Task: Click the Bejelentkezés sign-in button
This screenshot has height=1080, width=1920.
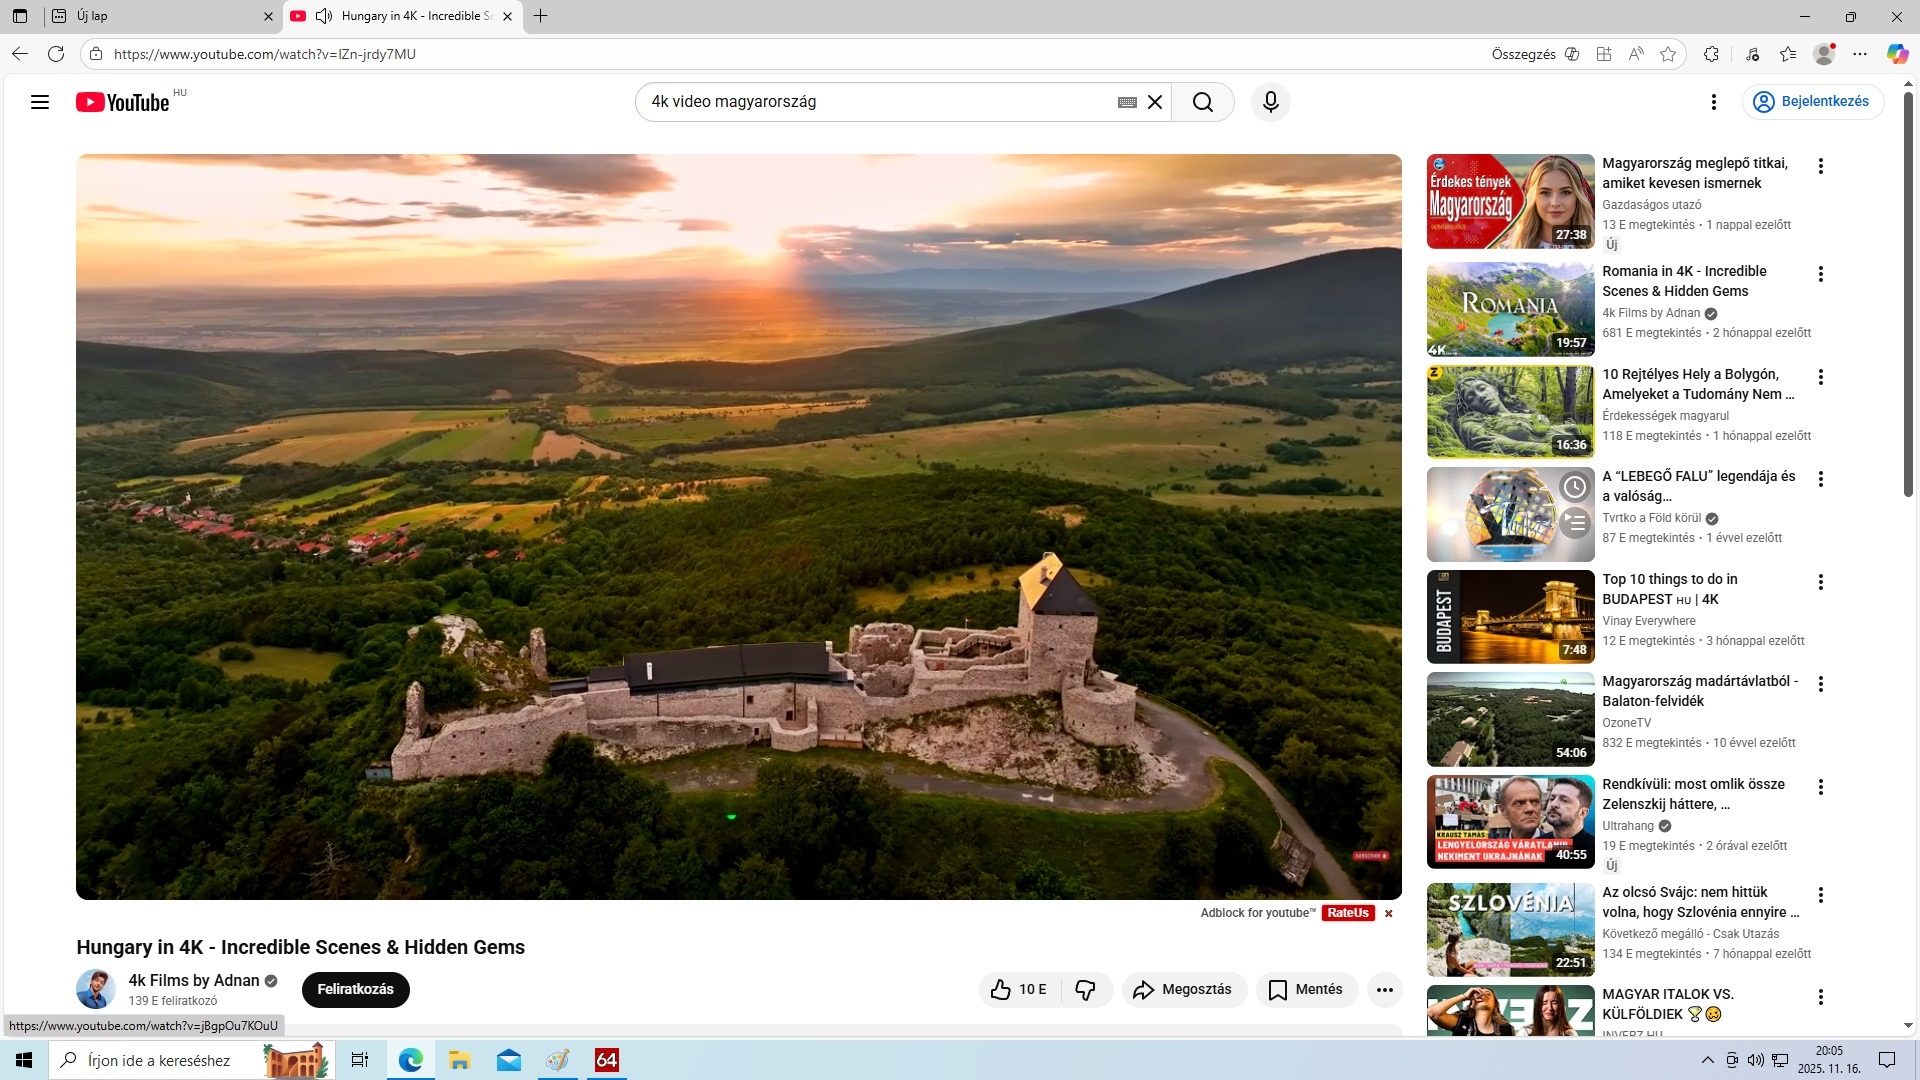Action: (1812, 102)
